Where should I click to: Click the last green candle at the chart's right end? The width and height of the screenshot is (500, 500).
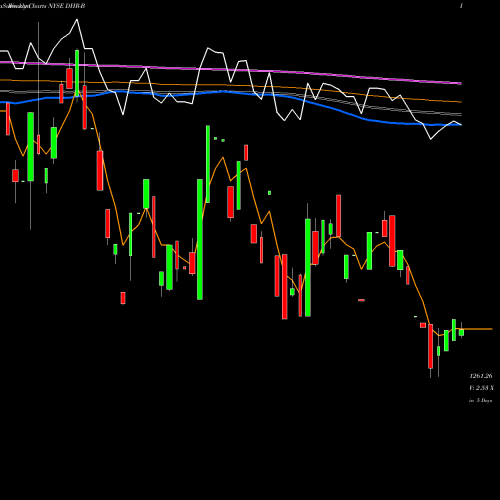point(461,332)
